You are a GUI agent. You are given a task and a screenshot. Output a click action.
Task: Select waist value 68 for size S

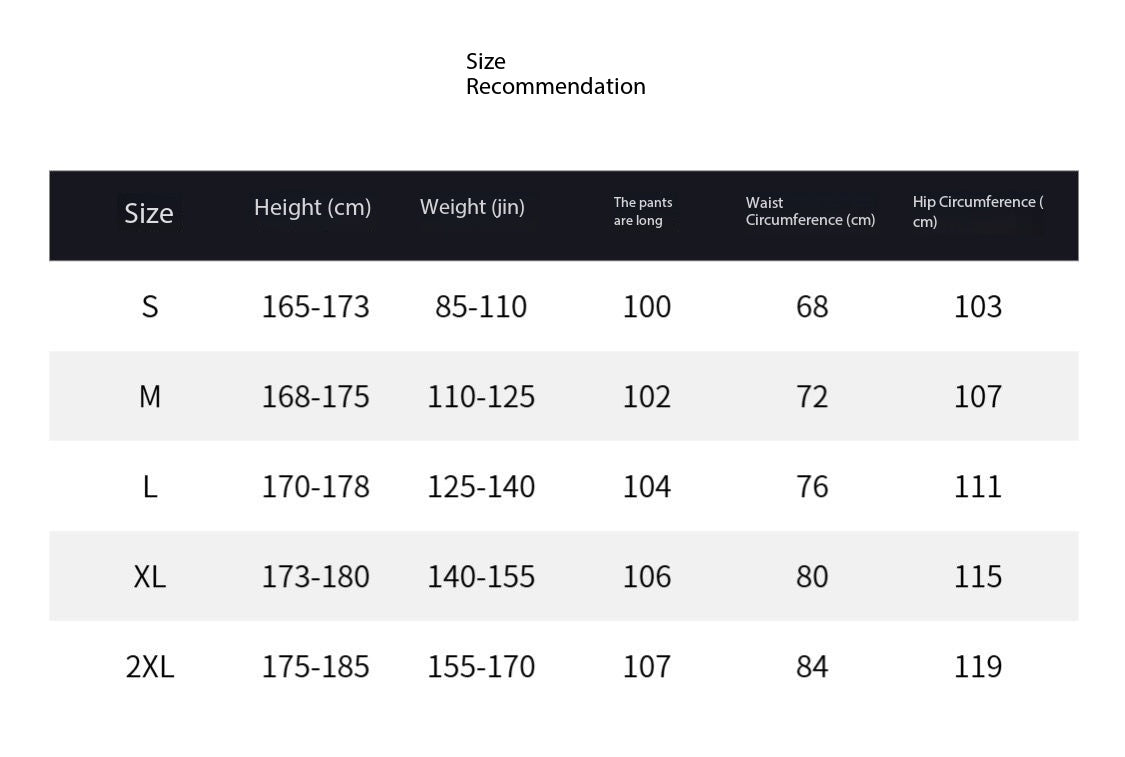pos(812,306)
